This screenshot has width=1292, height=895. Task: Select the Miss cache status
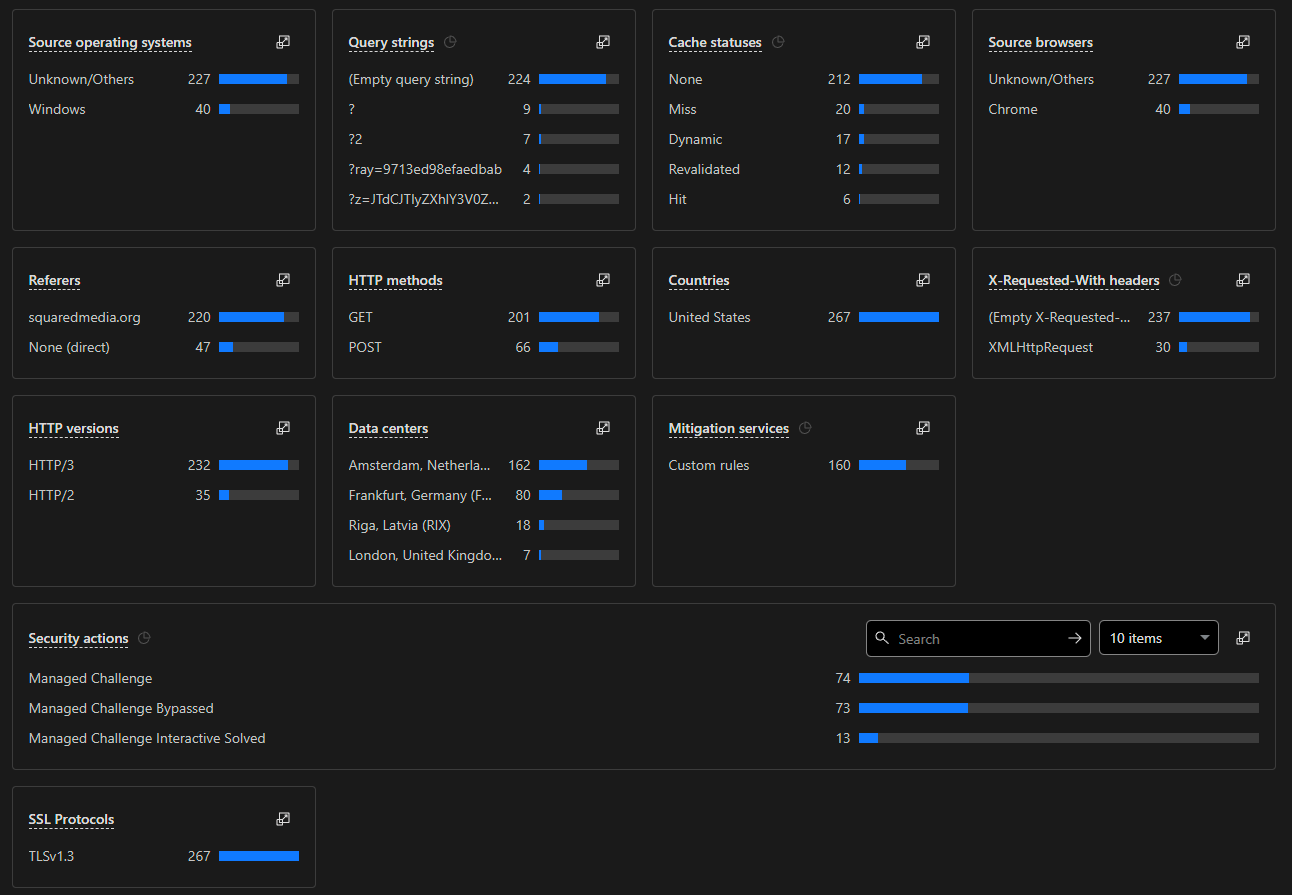pyautogui.click(x=804, y=109)
